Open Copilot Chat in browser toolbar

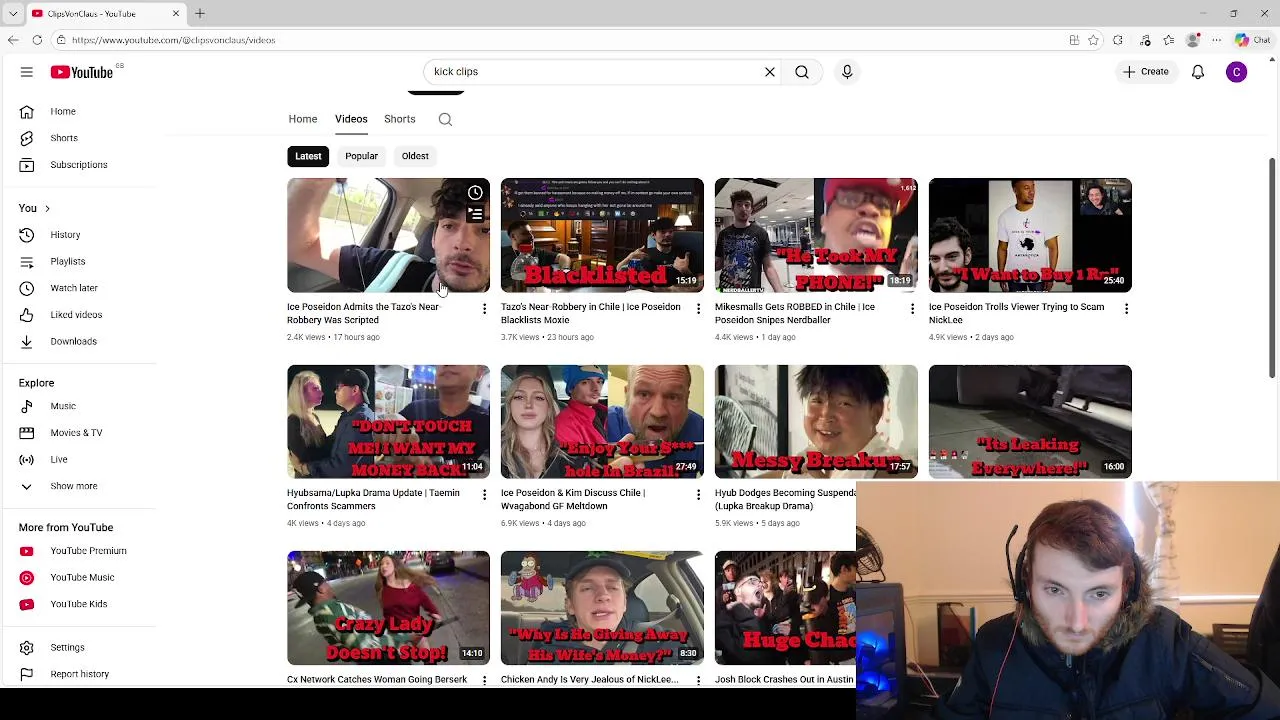(x=1251, y=40)
